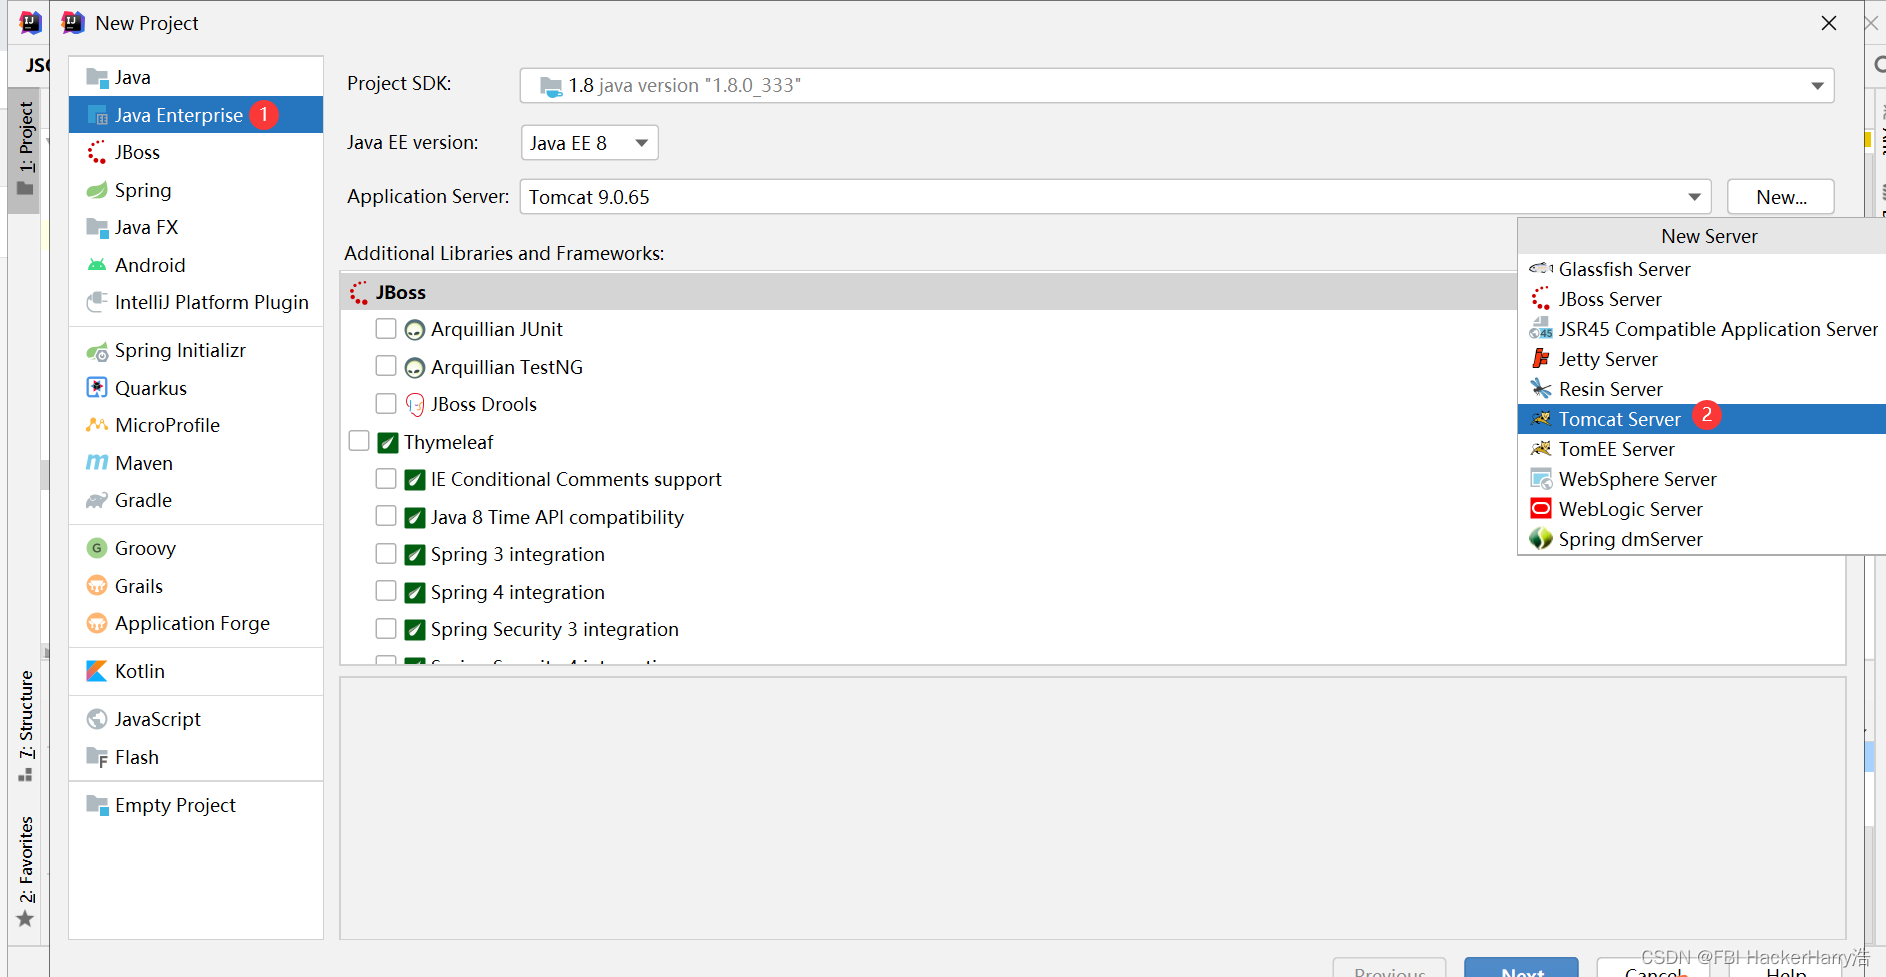Choose TomEE Server from New Server menu
The width and height of the screenshot is (1886, 977).
(x=1702, y=449)
